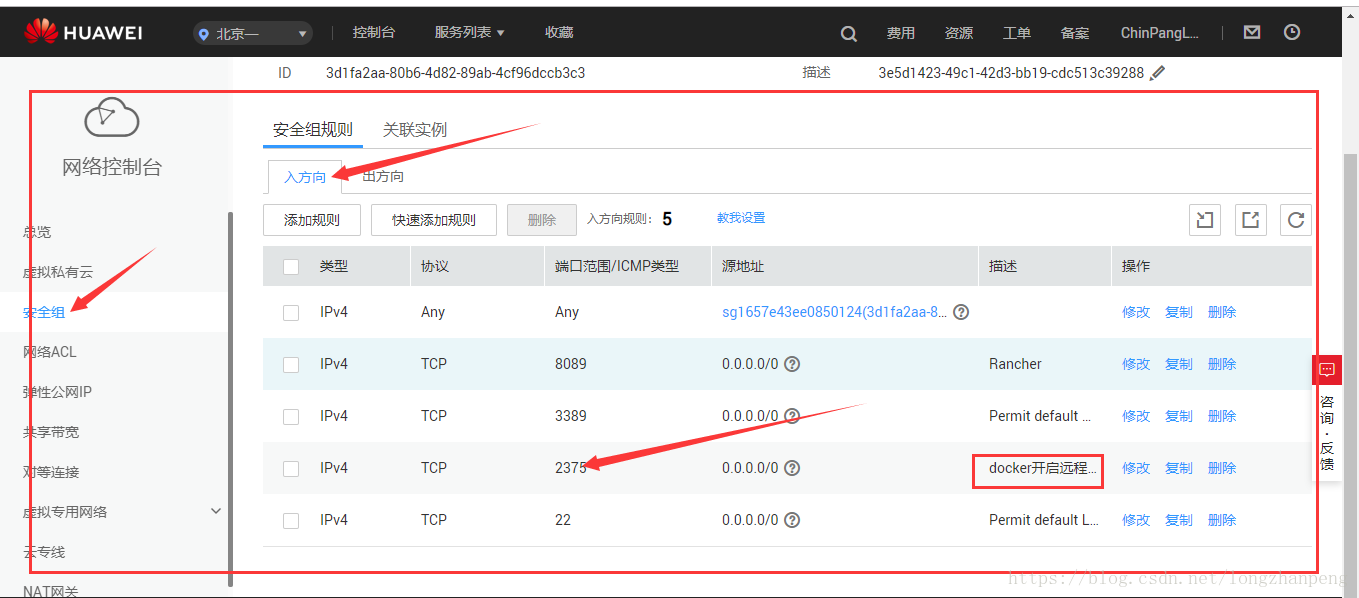Click 删除 for port 8089 rule
The height and width of the screenshot is (598, 1359).
point(1222,364)
